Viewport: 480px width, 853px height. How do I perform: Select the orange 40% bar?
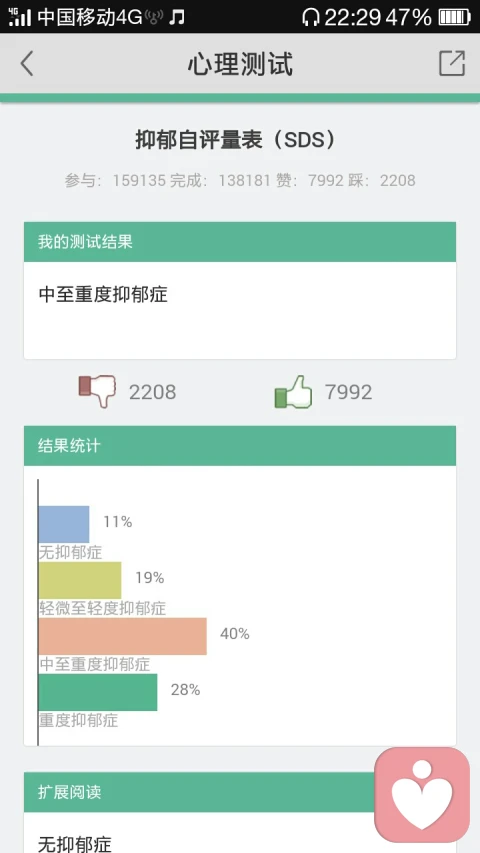pyautogui.click(x=122, y=636)
